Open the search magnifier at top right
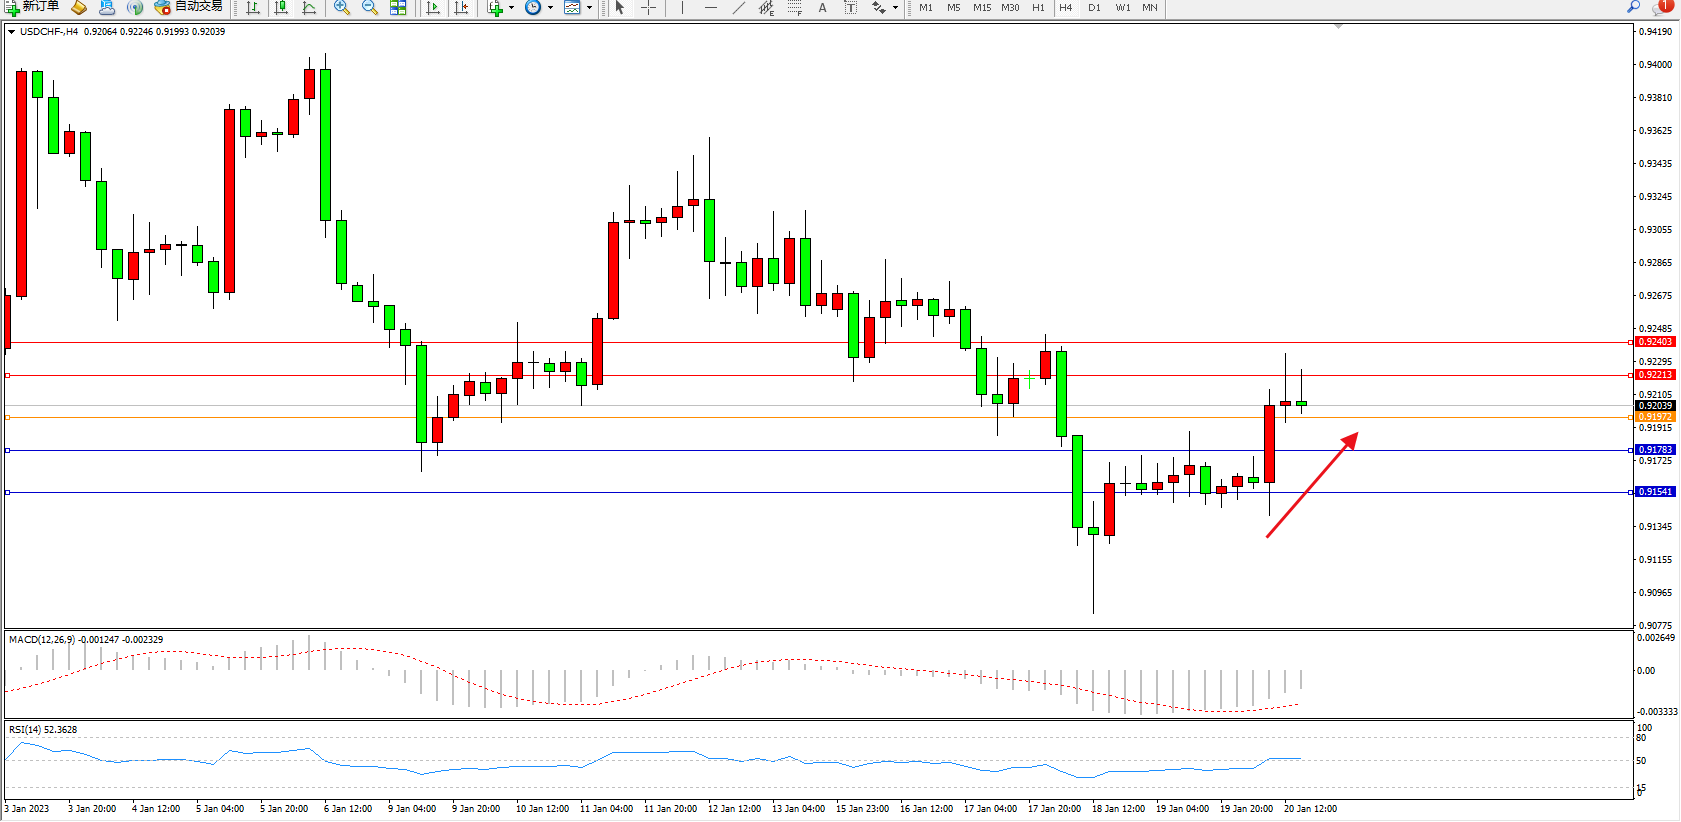 click(x=1634, y=7)
